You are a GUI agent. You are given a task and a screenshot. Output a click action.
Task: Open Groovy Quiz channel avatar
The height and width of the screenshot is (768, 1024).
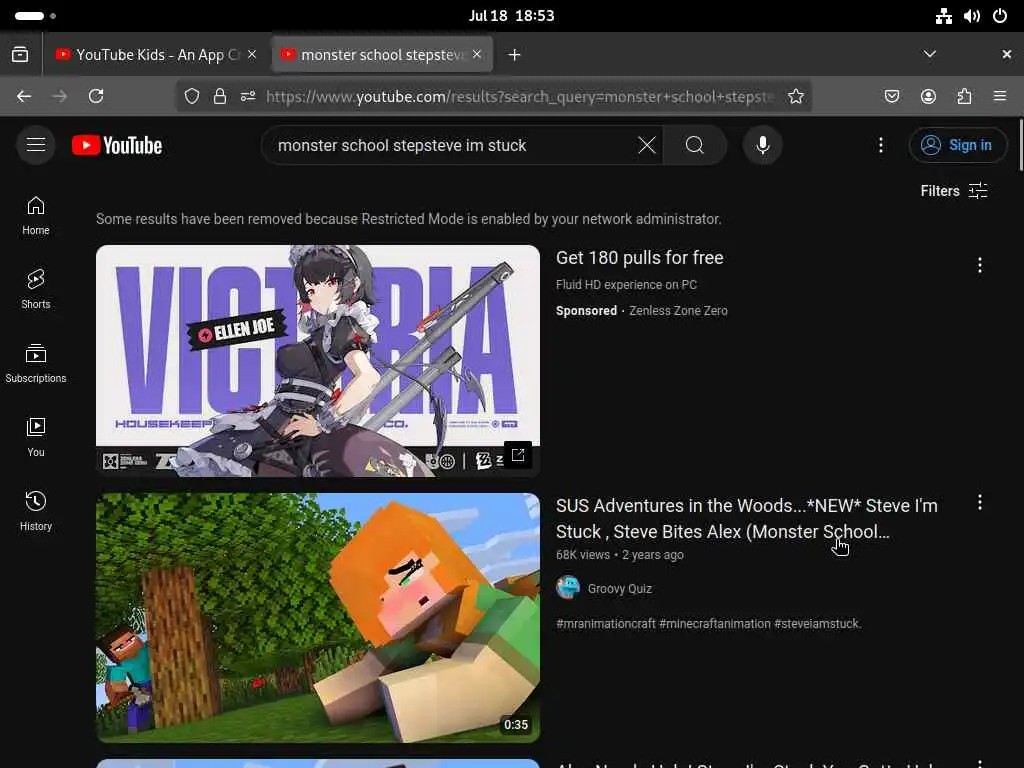pyautogui.click(x=568, y=588)
